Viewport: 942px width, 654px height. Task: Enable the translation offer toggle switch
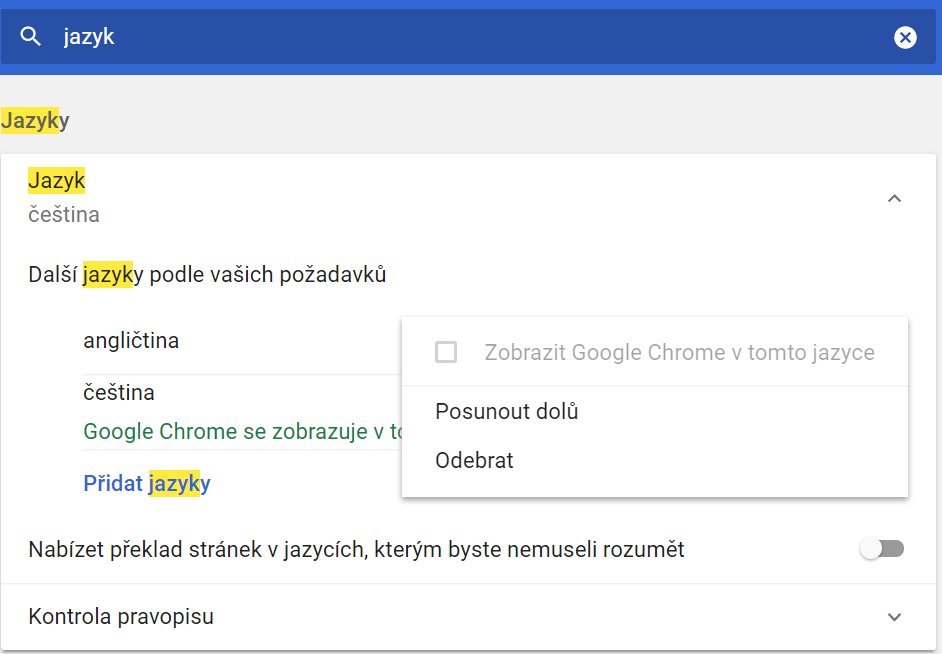(x=882, y=549)
